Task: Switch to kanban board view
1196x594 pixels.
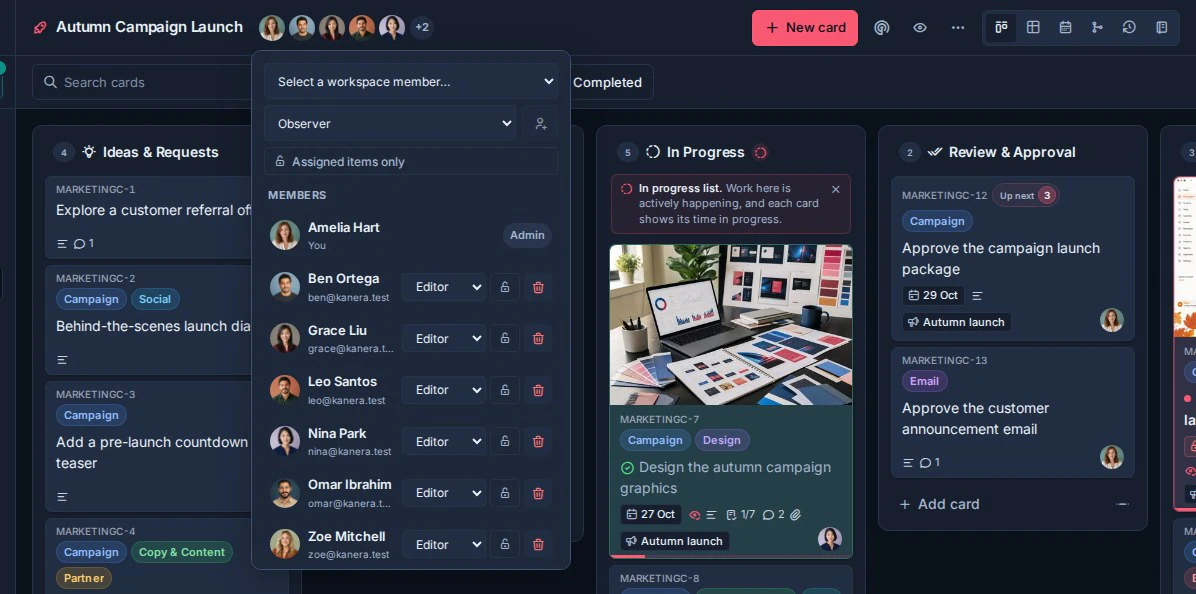Action: [1001, 27]
